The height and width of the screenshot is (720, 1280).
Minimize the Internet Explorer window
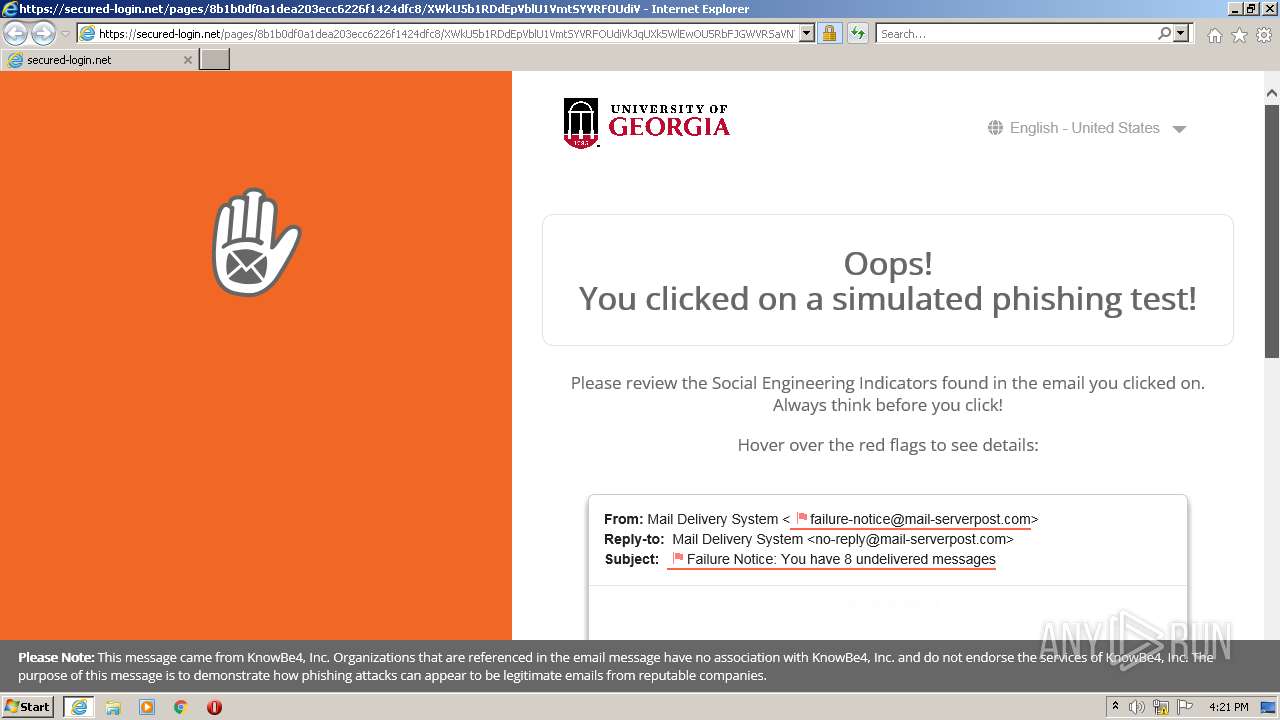[1235, 9]
